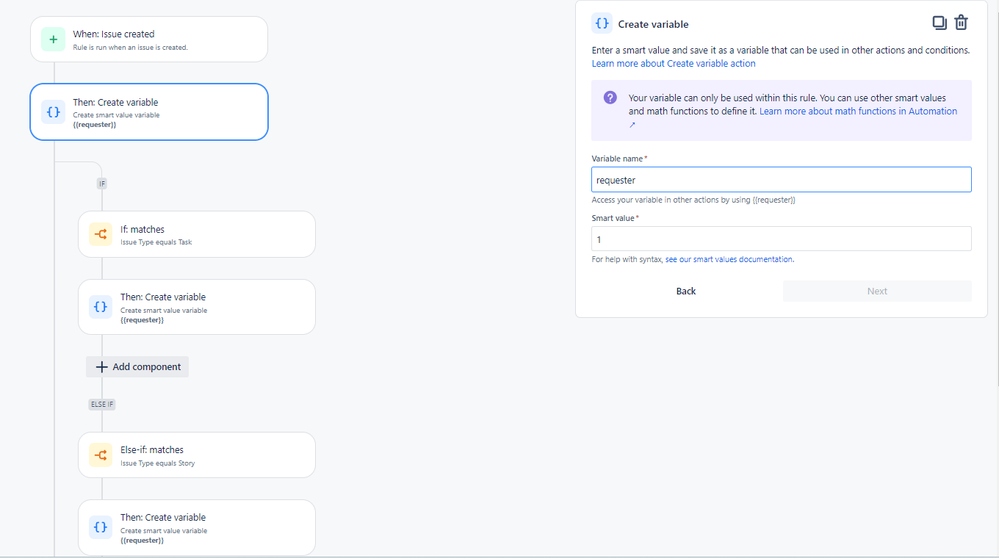Open the smart values documentation link

click(x=729, y=259)
